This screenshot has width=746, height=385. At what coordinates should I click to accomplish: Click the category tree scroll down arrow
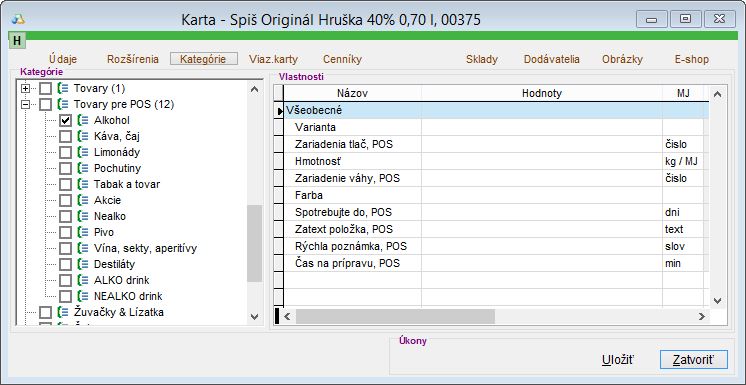click(255, 317)
